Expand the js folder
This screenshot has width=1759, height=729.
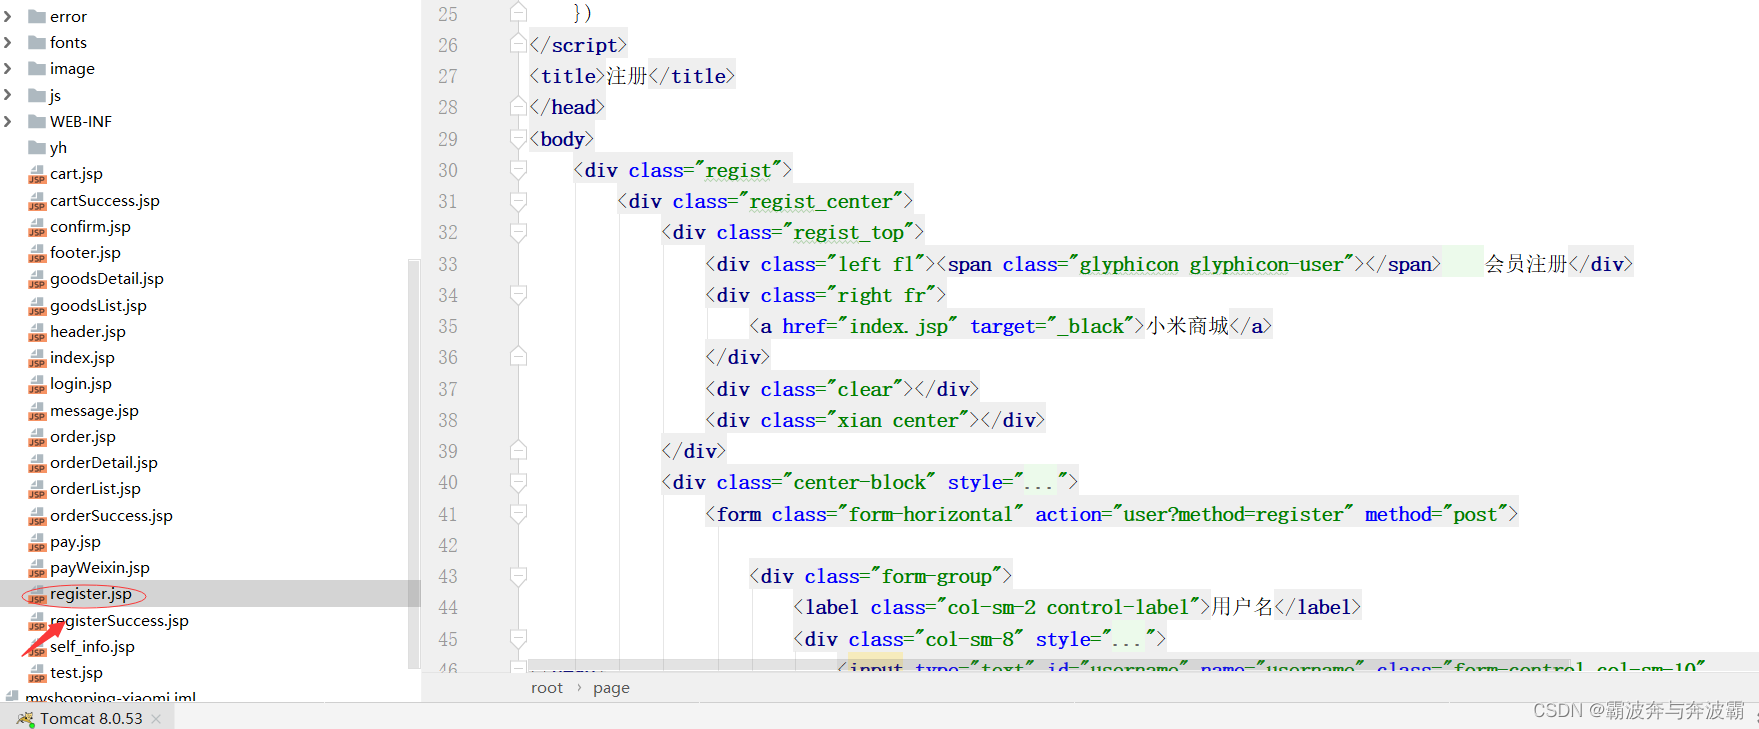[x=8, y=95]
